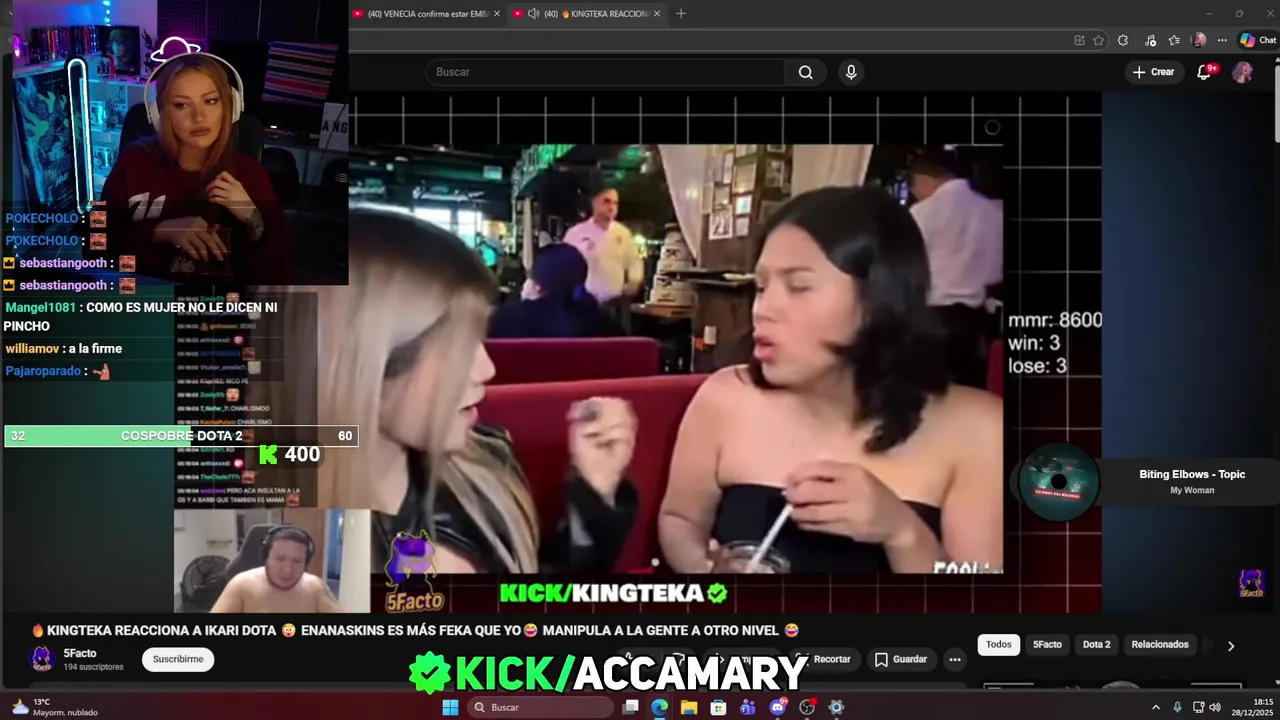Screen dimensions: 1280x720
Task: Open browser extensions icon
Action: tap(1123, 40)
